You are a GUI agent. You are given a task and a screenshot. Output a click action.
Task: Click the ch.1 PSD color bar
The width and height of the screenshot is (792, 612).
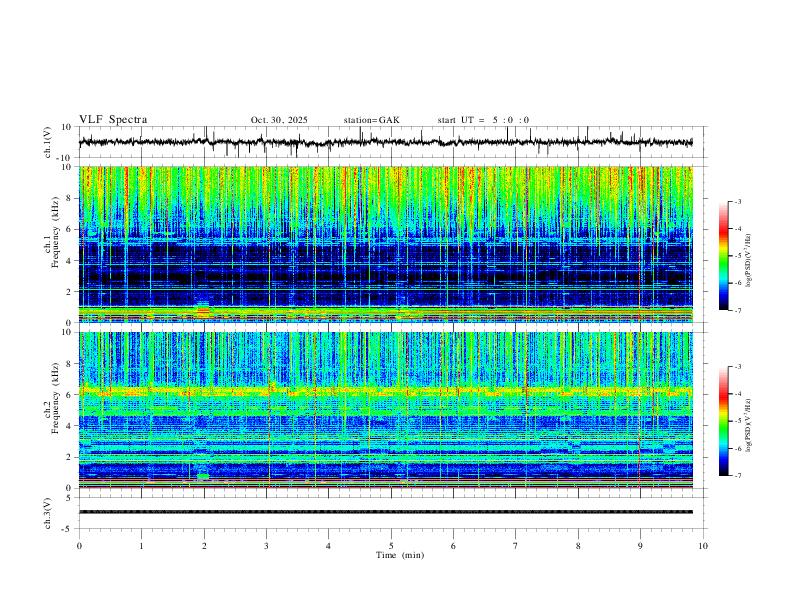point(724,256)
